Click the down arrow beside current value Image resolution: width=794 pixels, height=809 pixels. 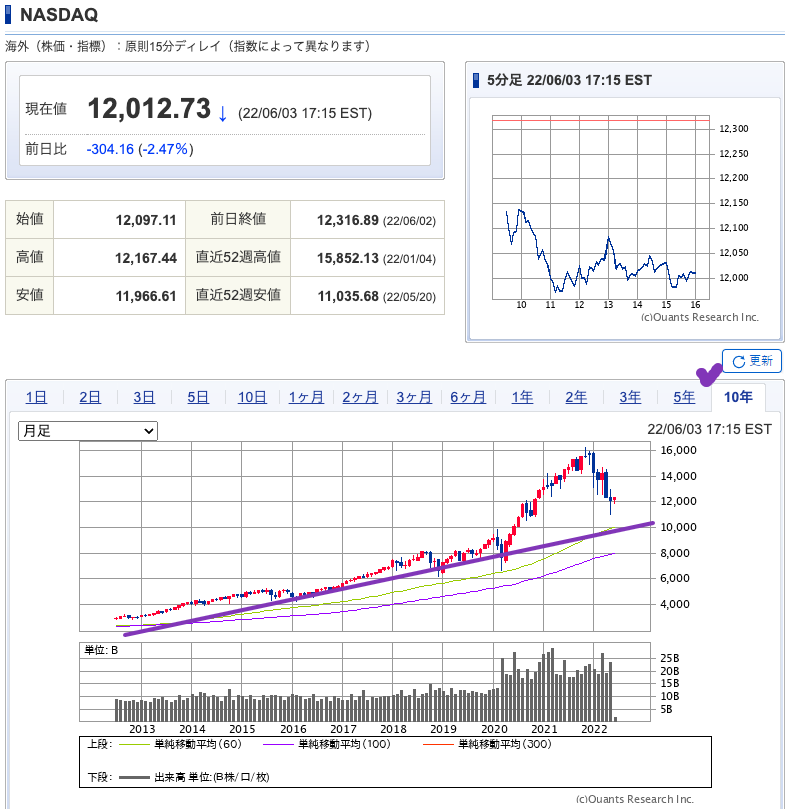(222, 114)
